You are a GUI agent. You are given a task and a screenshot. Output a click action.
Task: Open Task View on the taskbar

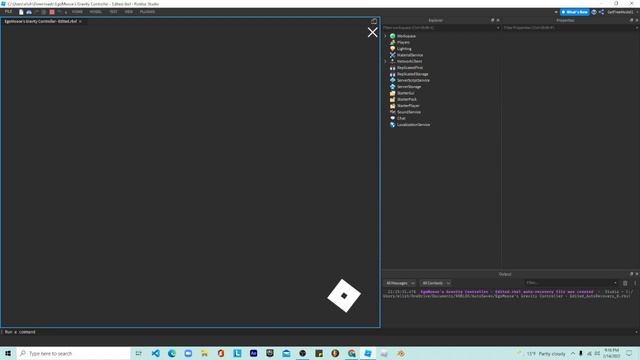[x=139, y=353]
